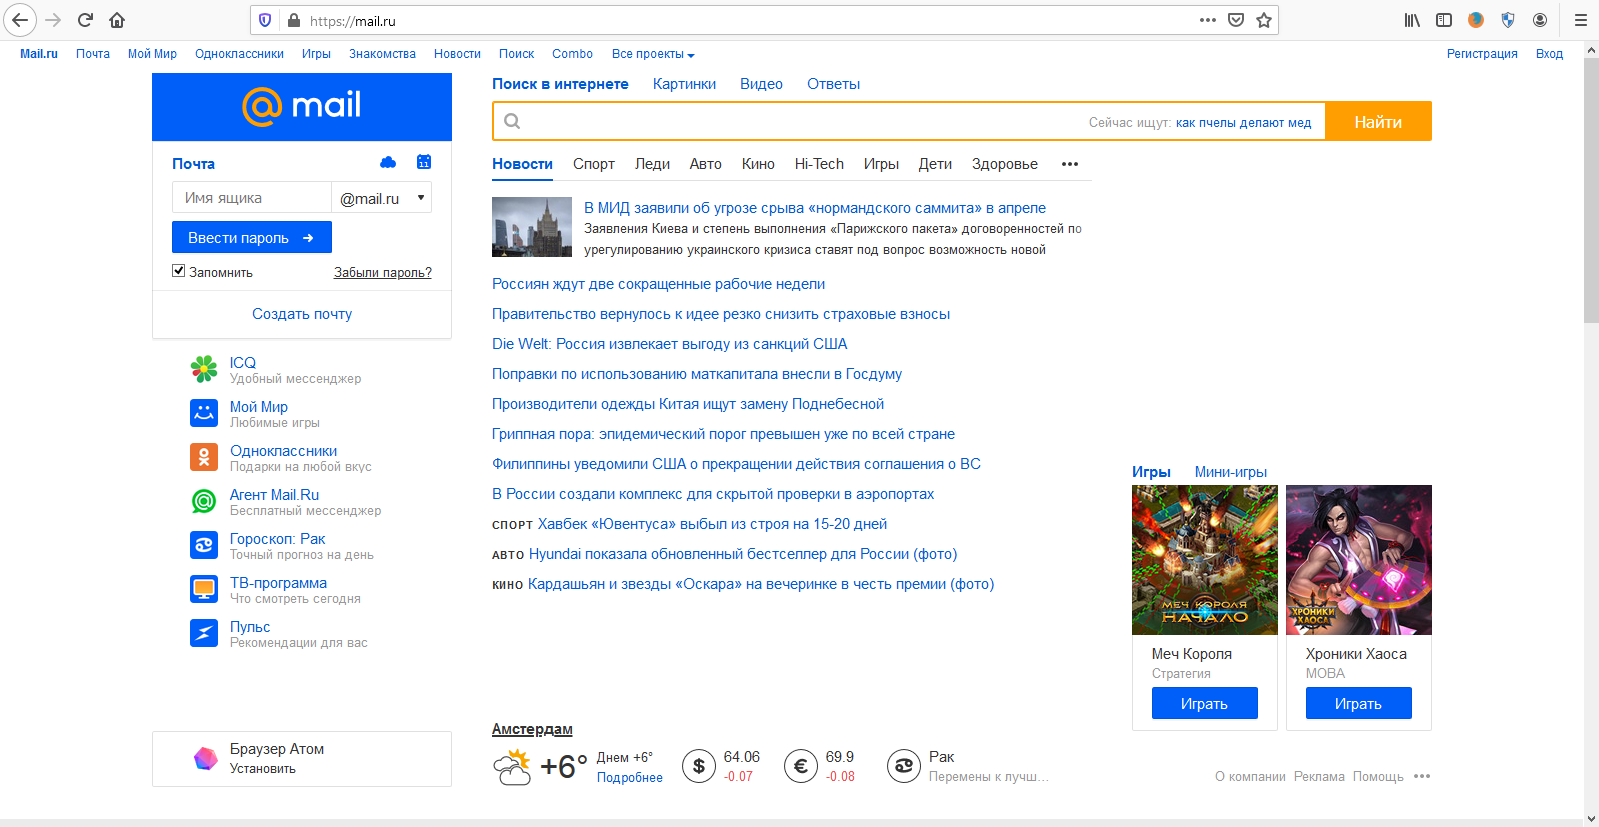1599x827 pixels.
Task: Uncheck the Запомнить checkbox
Action: (x=179, y=271)
